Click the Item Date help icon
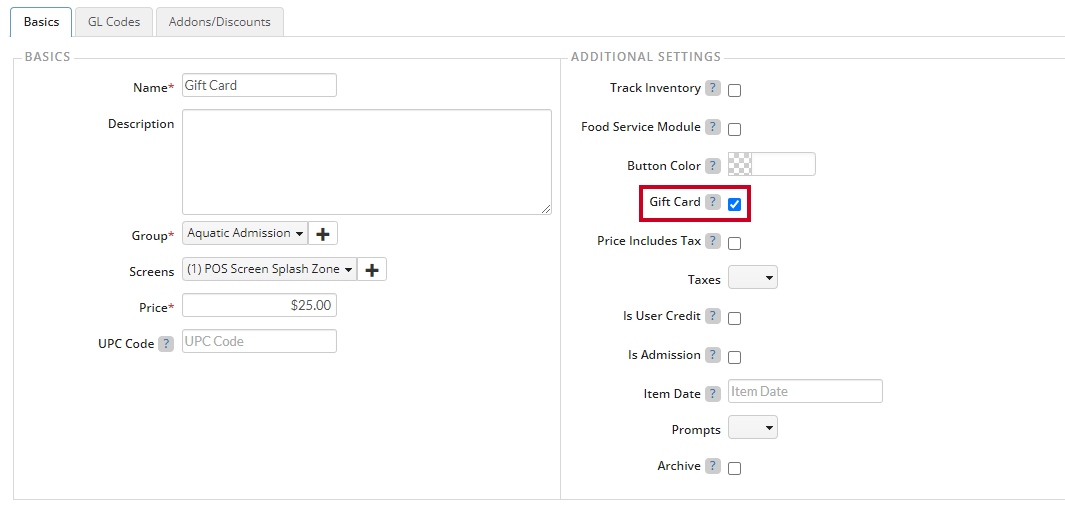Screen dimensions: 1065x505 (x=712, y=394)
